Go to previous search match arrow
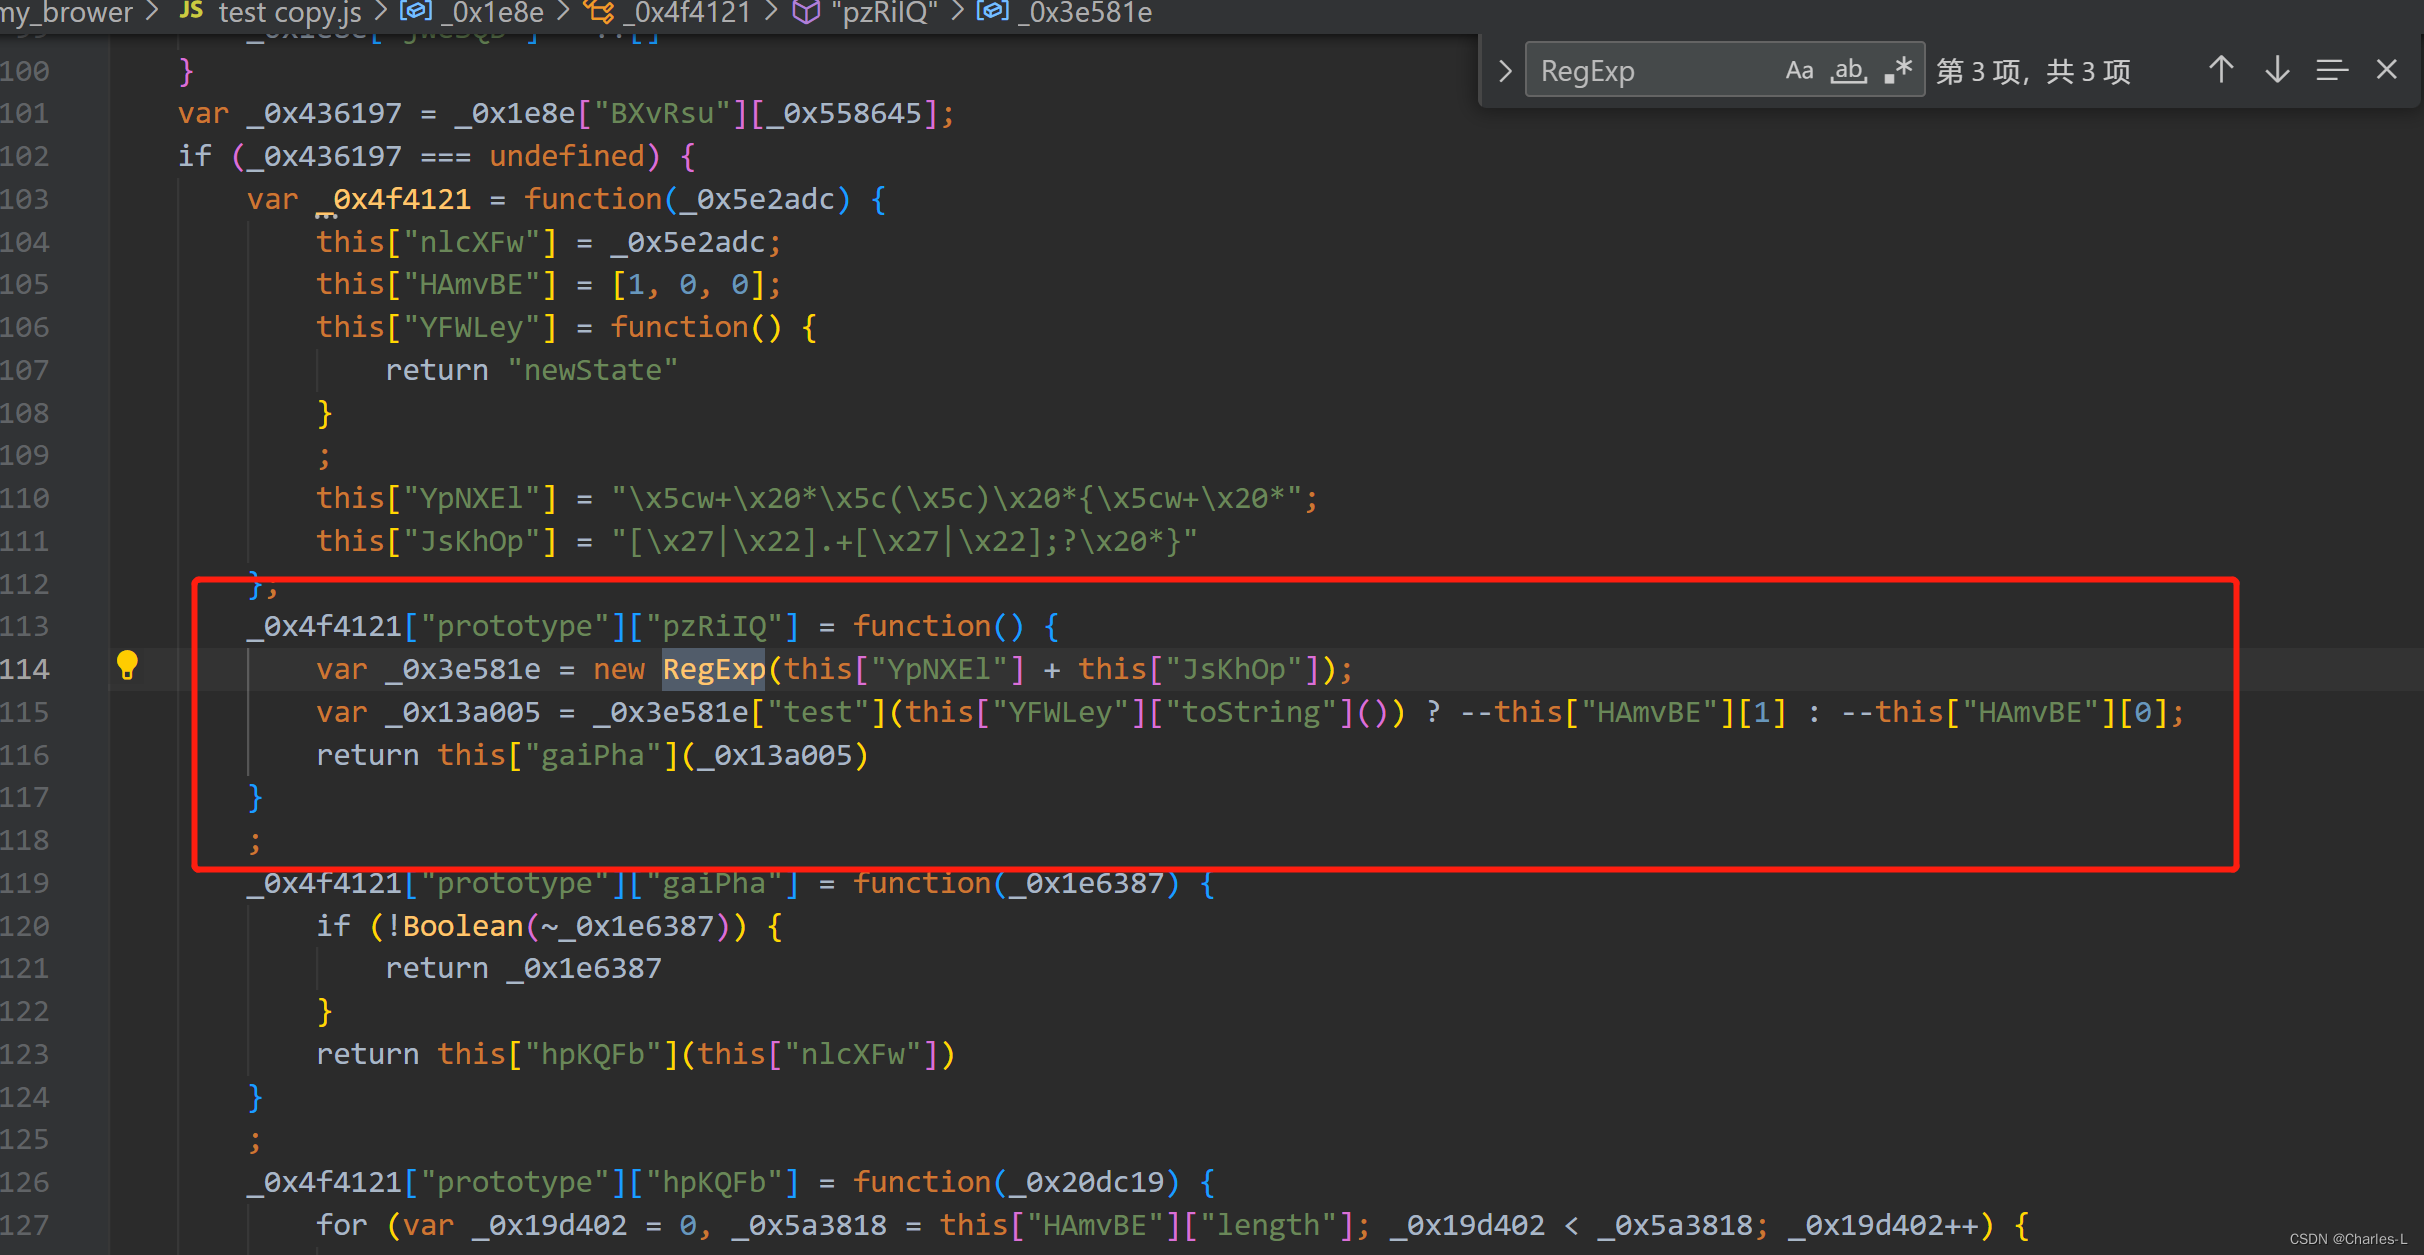2424x1255 pixels. click(x=2221, y=70)
